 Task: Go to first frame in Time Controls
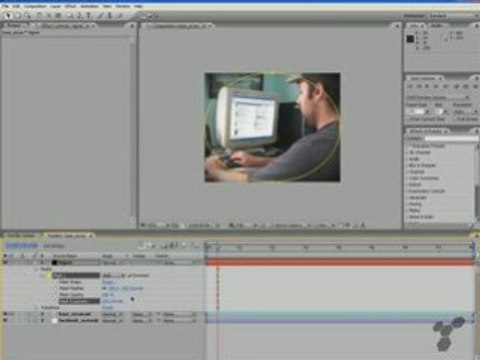click(410, 86)
